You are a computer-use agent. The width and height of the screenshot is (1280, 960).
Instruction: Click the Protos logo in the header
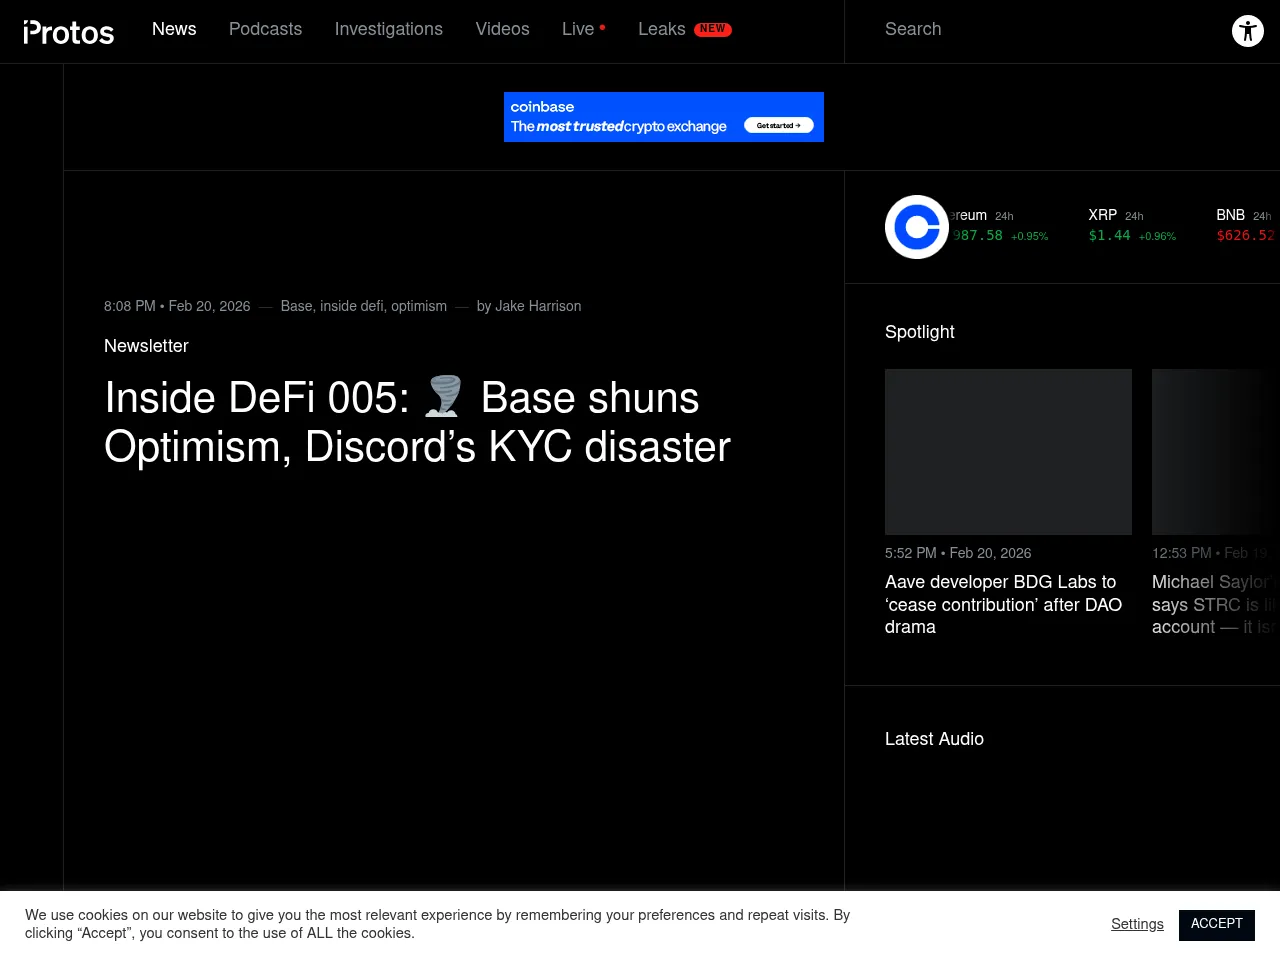[68, 31]
